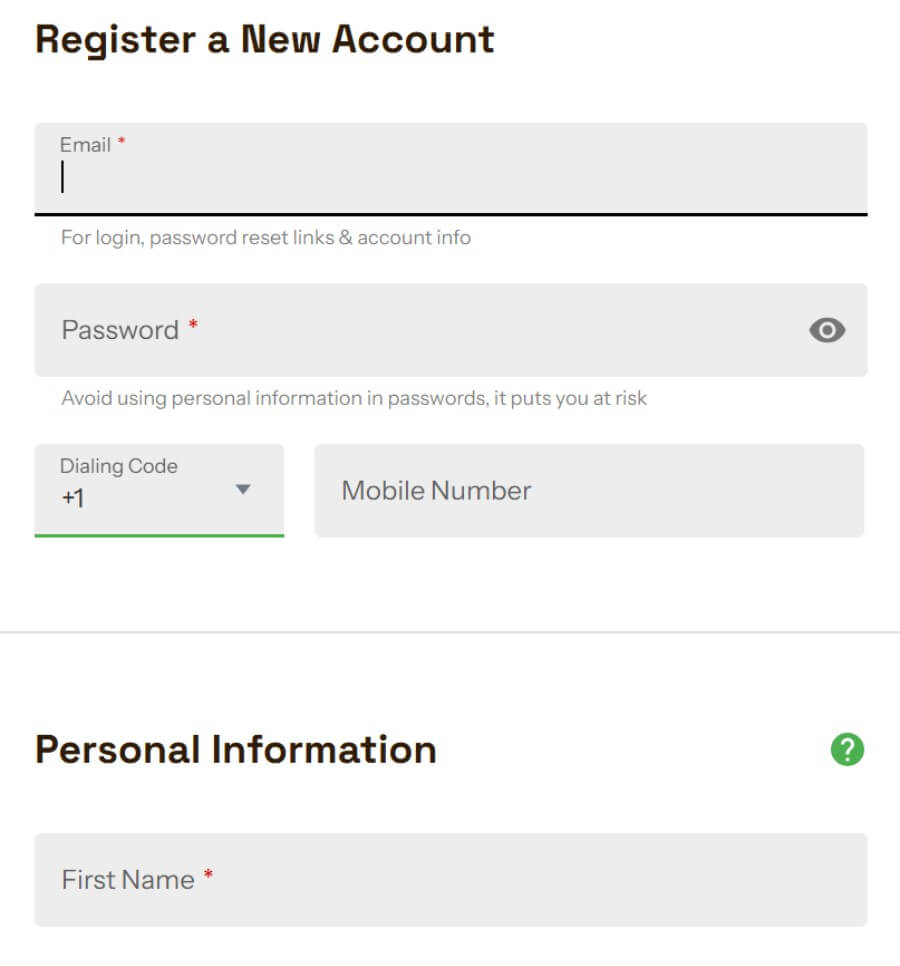Click the horizontal section divider line
Image resolution: width=900 pixels, height=966 pixels.
[450, 632]
